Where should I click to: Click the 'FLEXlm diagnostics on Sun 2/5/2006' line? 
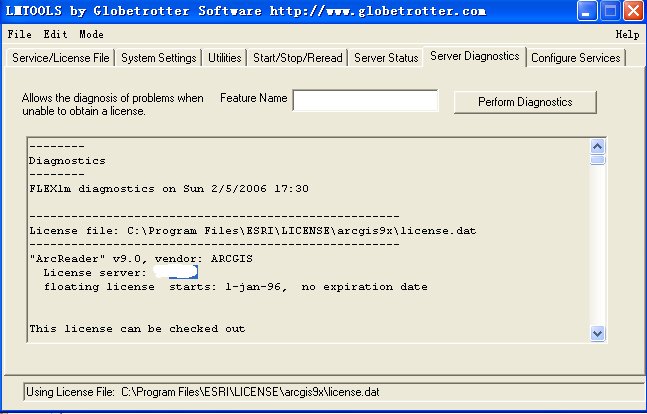(169, 189)
